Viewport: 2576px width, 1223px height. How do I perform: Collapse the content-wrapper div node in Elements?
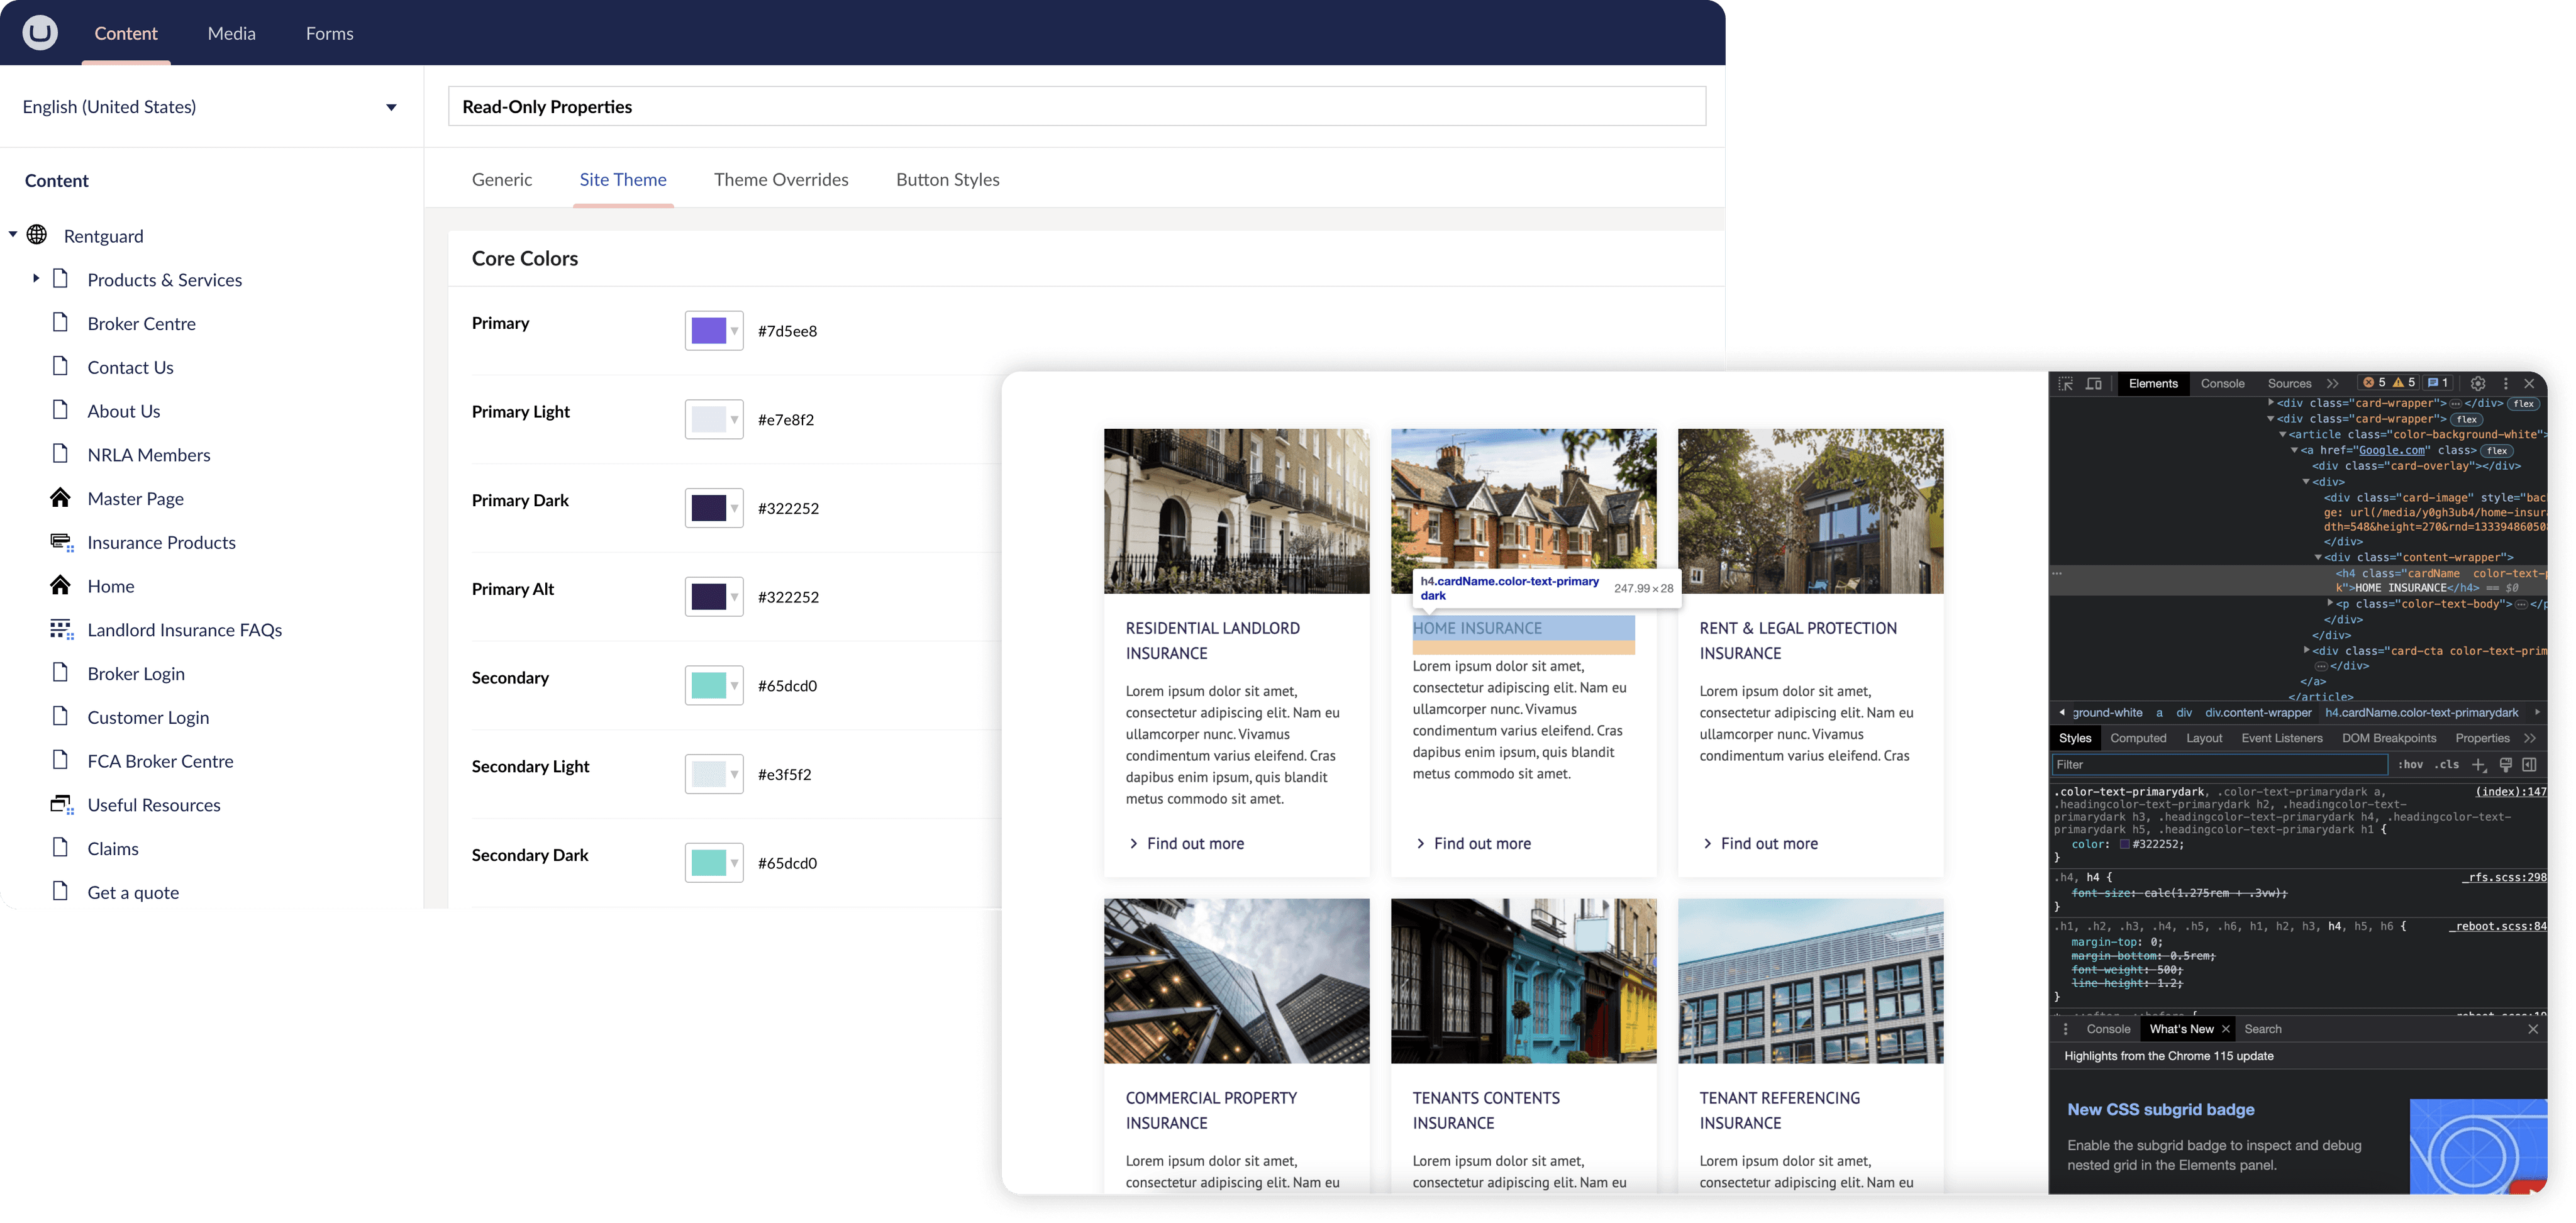pyautogui.click(x=2318, y=557)
